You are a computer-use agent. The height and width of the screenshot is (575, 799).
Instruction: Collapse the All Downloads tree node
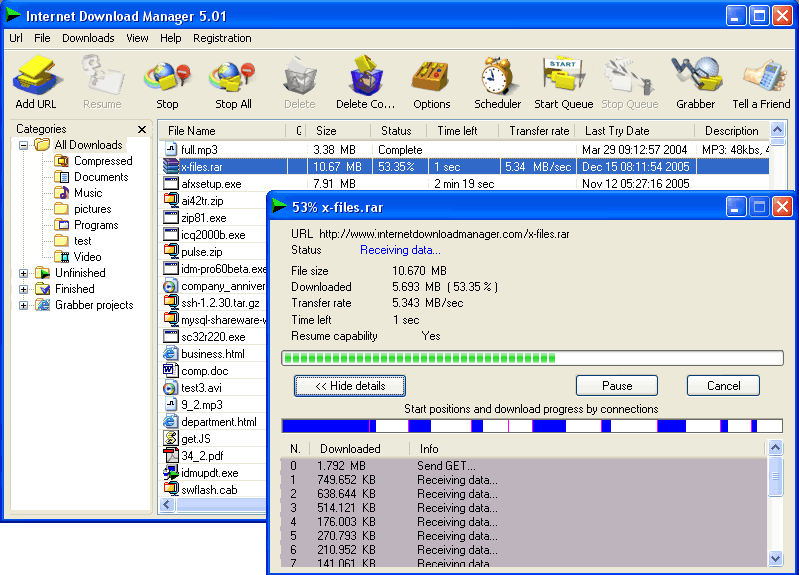click(23, 145)
